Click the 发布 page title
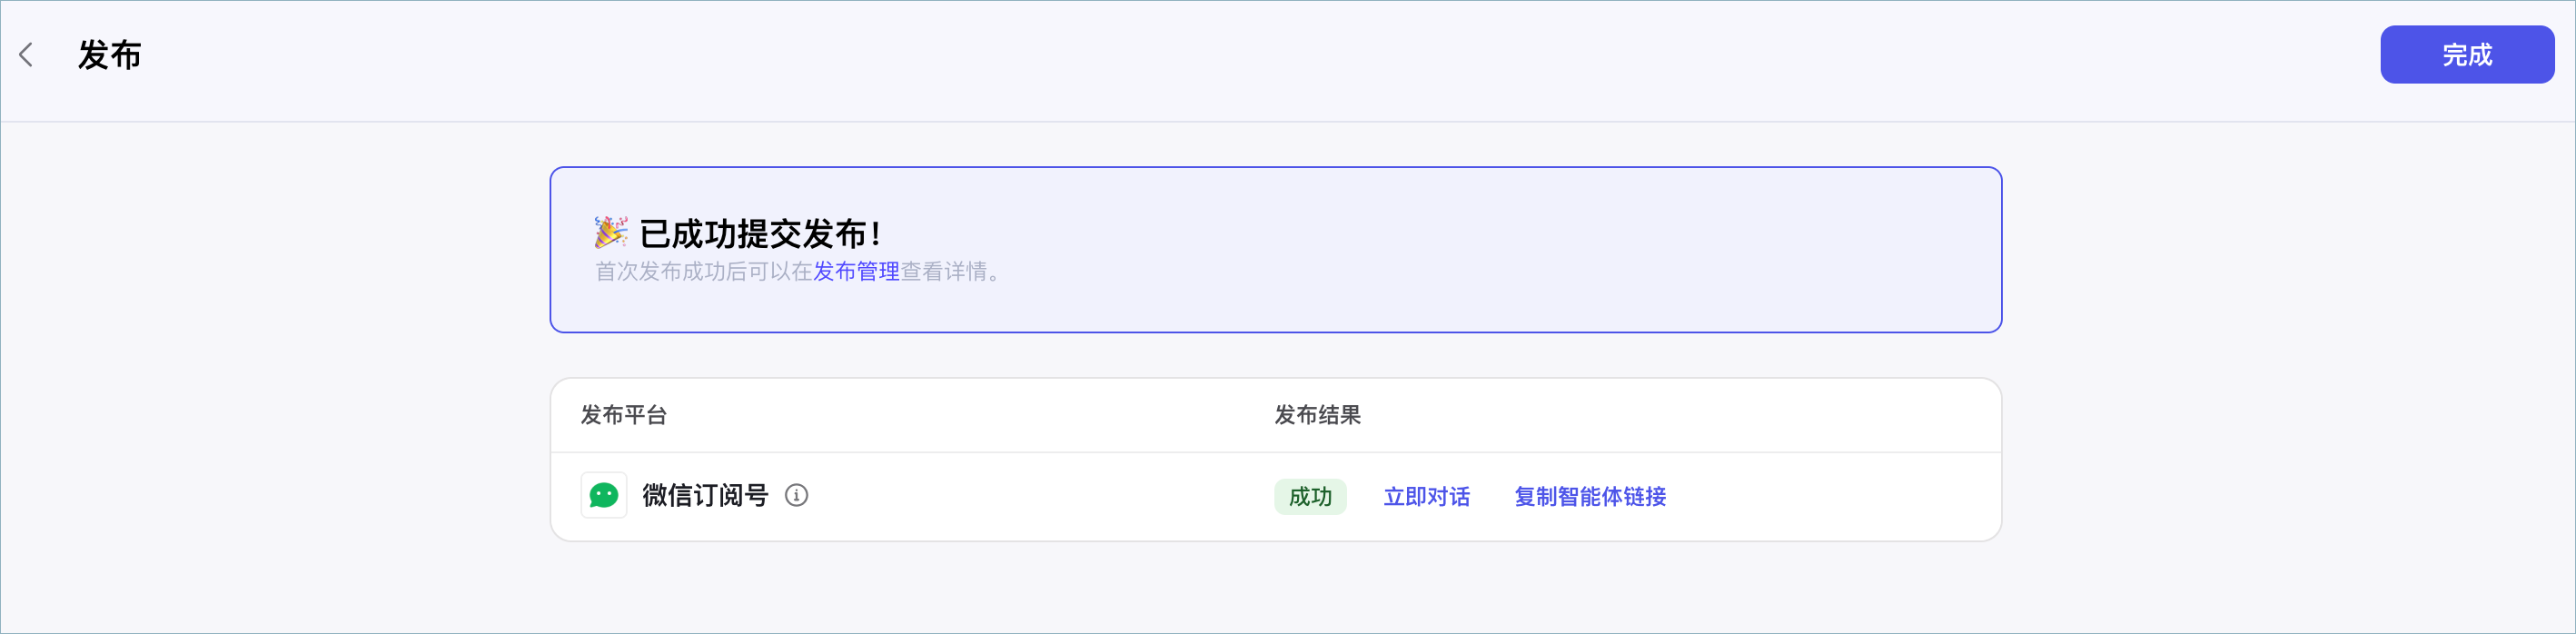 110,55
